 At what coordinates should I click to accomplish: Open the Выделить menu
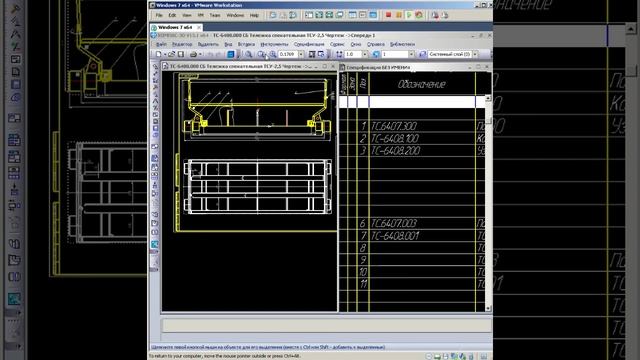pyautogui.click(x=208, y=44)
